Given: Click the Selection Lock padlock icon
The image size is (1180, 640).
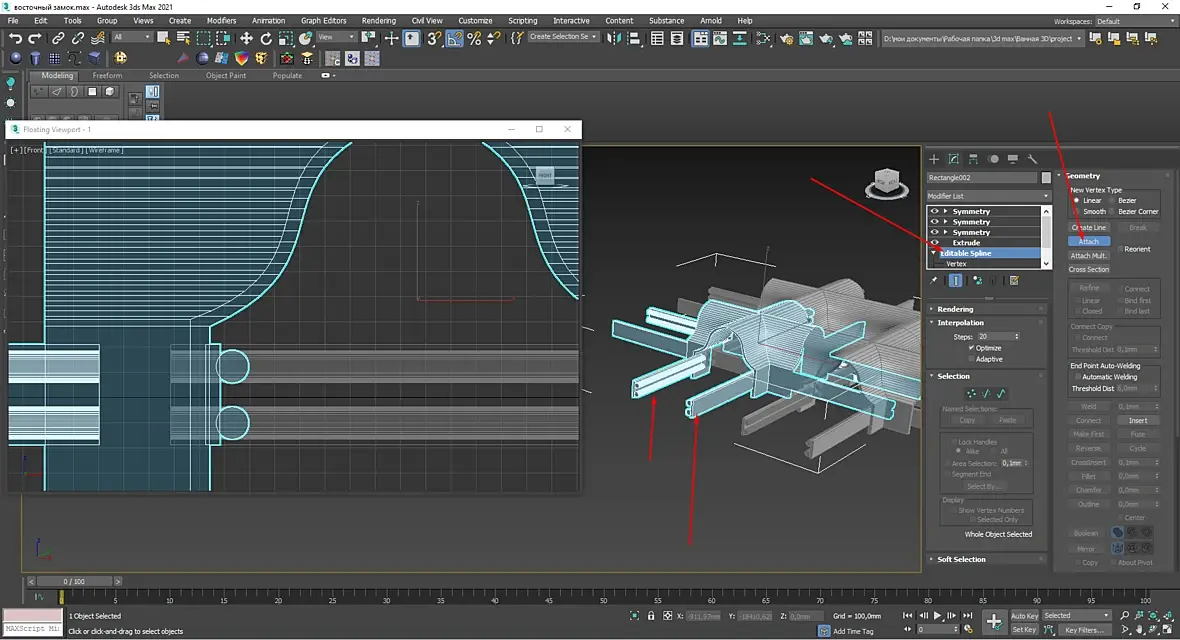Looking at the screenshot, I should pyautogui.click(x=652, y=616).
